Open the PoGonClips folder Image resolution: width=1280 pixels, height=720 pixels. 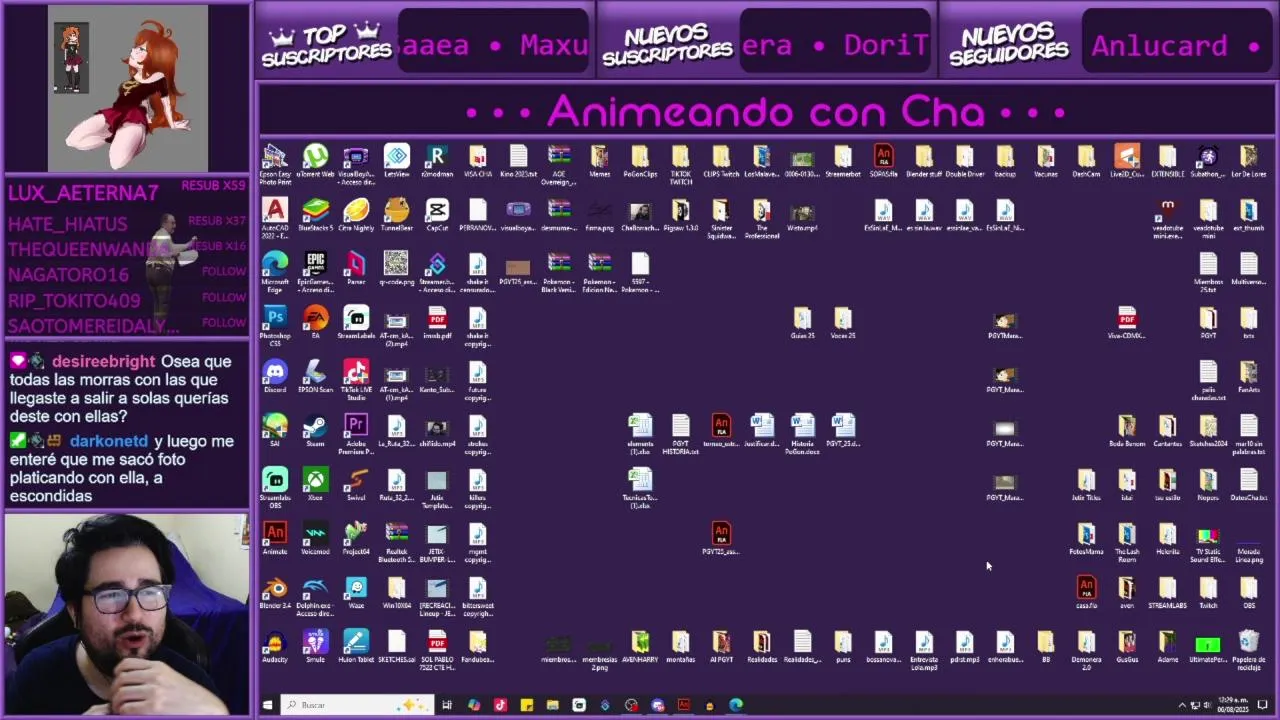coord(640,162)
